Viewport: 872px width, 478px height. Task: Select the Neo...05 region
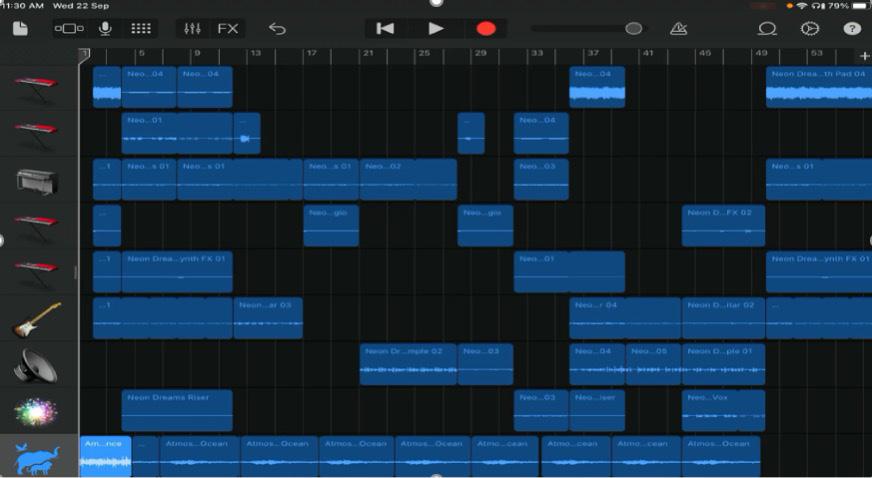point(653,364)
